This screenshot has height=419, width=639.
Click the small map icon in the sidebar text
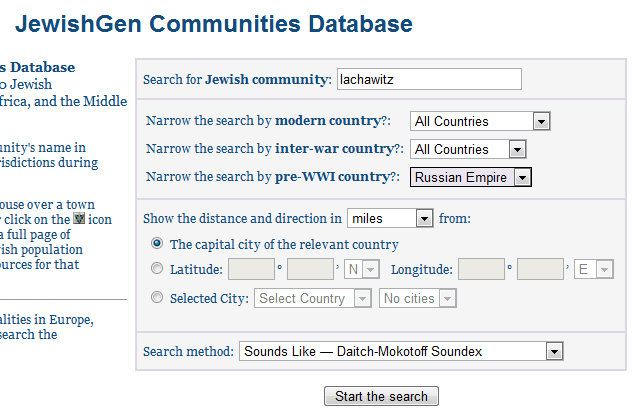click(x=79, y=218)
